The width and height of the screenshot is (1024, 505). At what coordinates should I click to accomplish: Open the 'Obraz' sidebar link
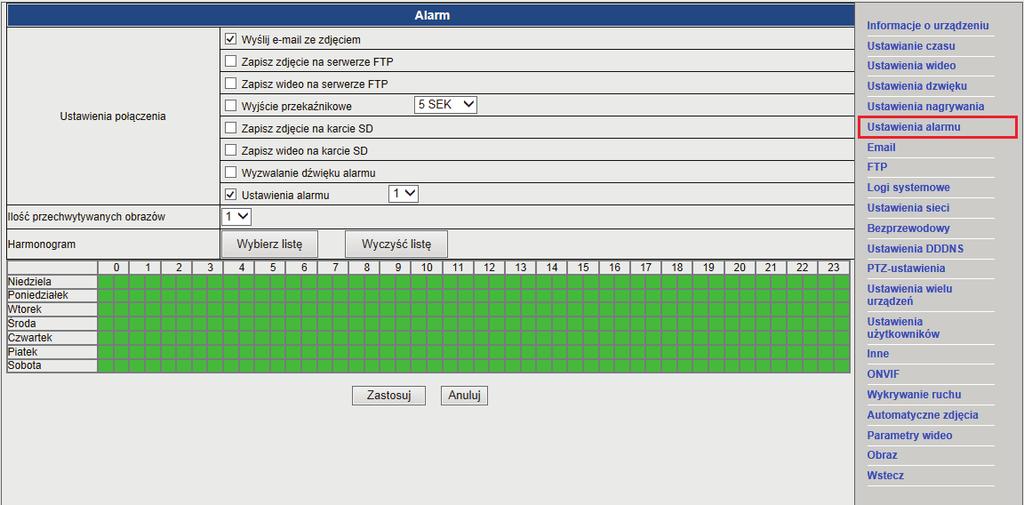pos(882,455)
